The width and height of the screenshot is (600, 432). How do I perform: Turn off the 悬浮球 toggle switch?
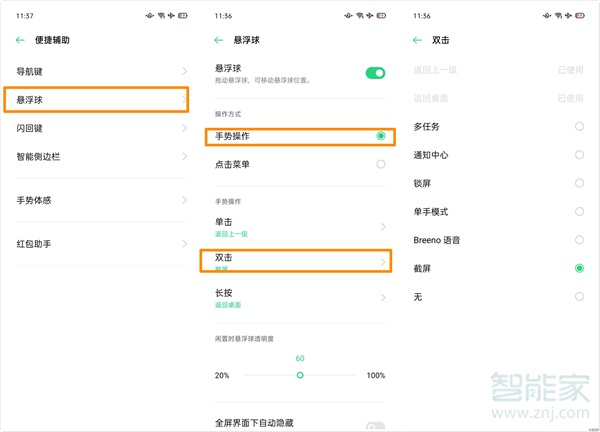(375, 73)
